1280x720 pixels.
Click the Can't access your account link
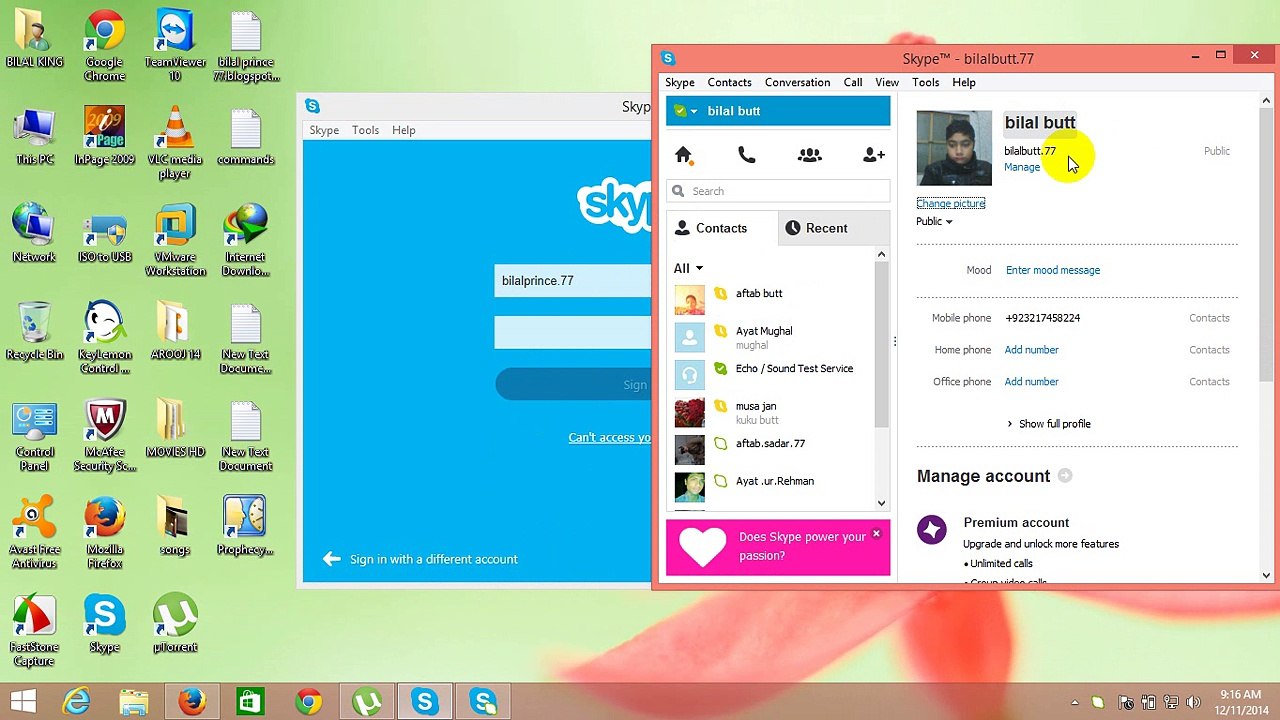pyautogui.click(x=609, y=437)
